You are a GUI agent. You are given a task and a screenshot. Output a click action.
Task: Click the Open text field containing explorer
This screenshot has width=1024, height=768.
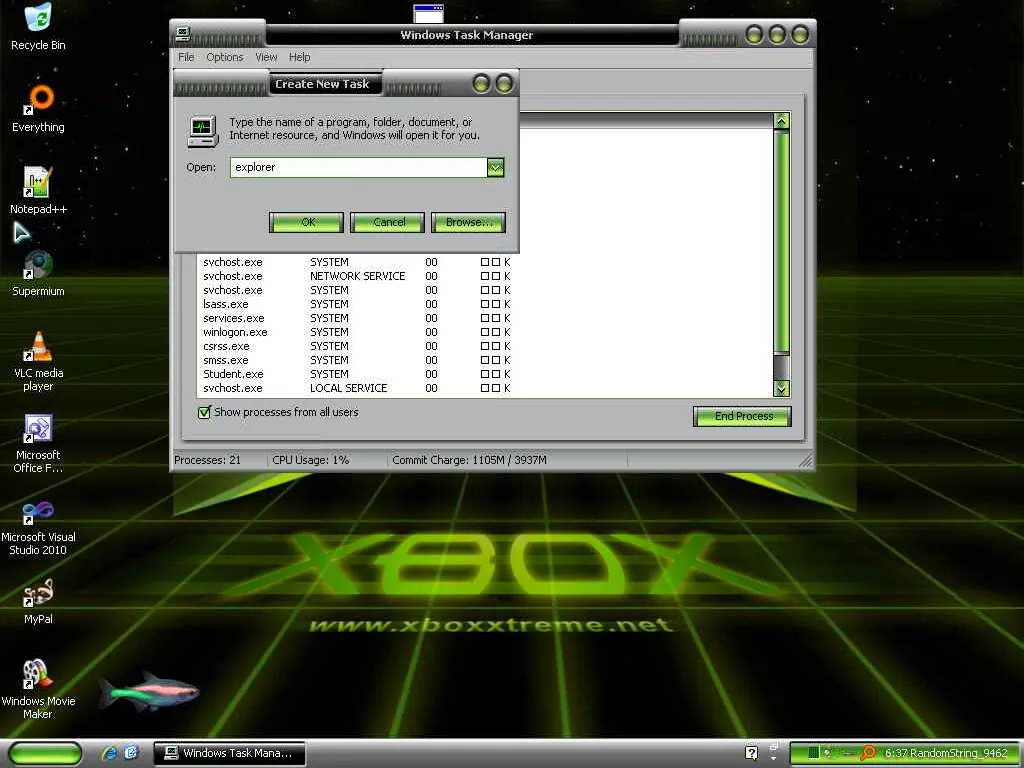(359, 167)
